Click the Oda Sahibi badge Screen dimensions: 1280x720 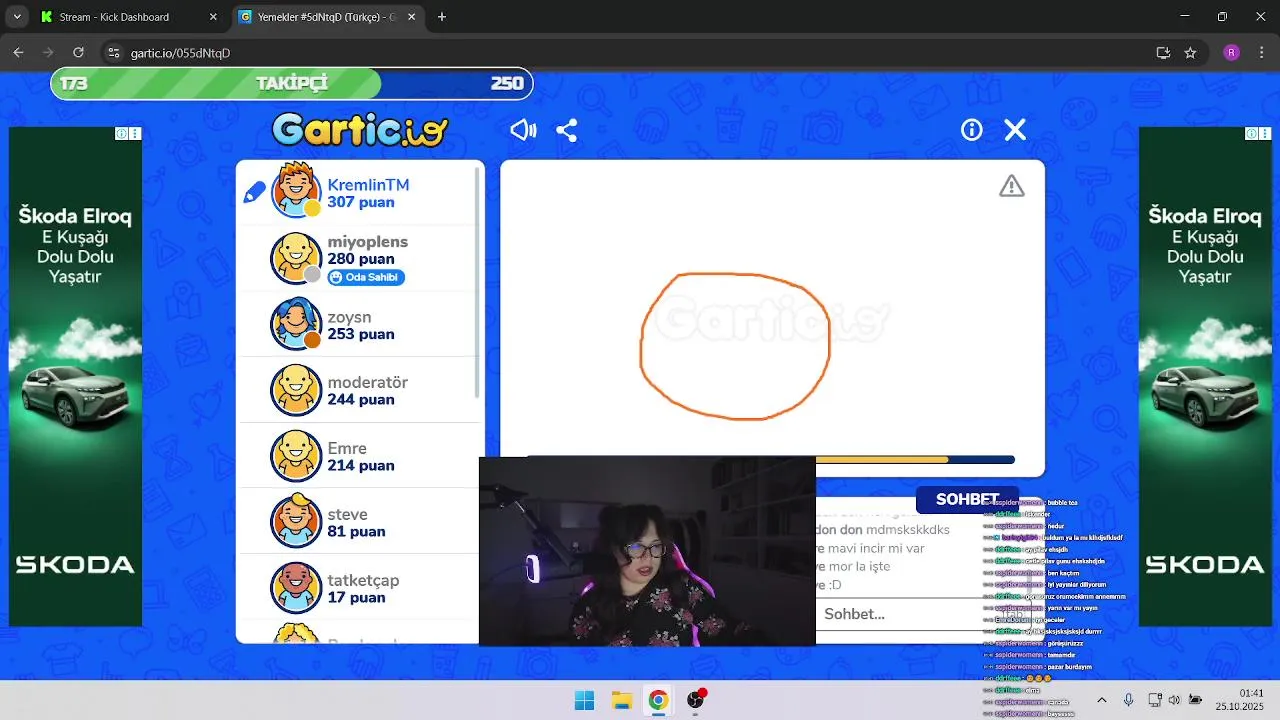coord(366,277)
